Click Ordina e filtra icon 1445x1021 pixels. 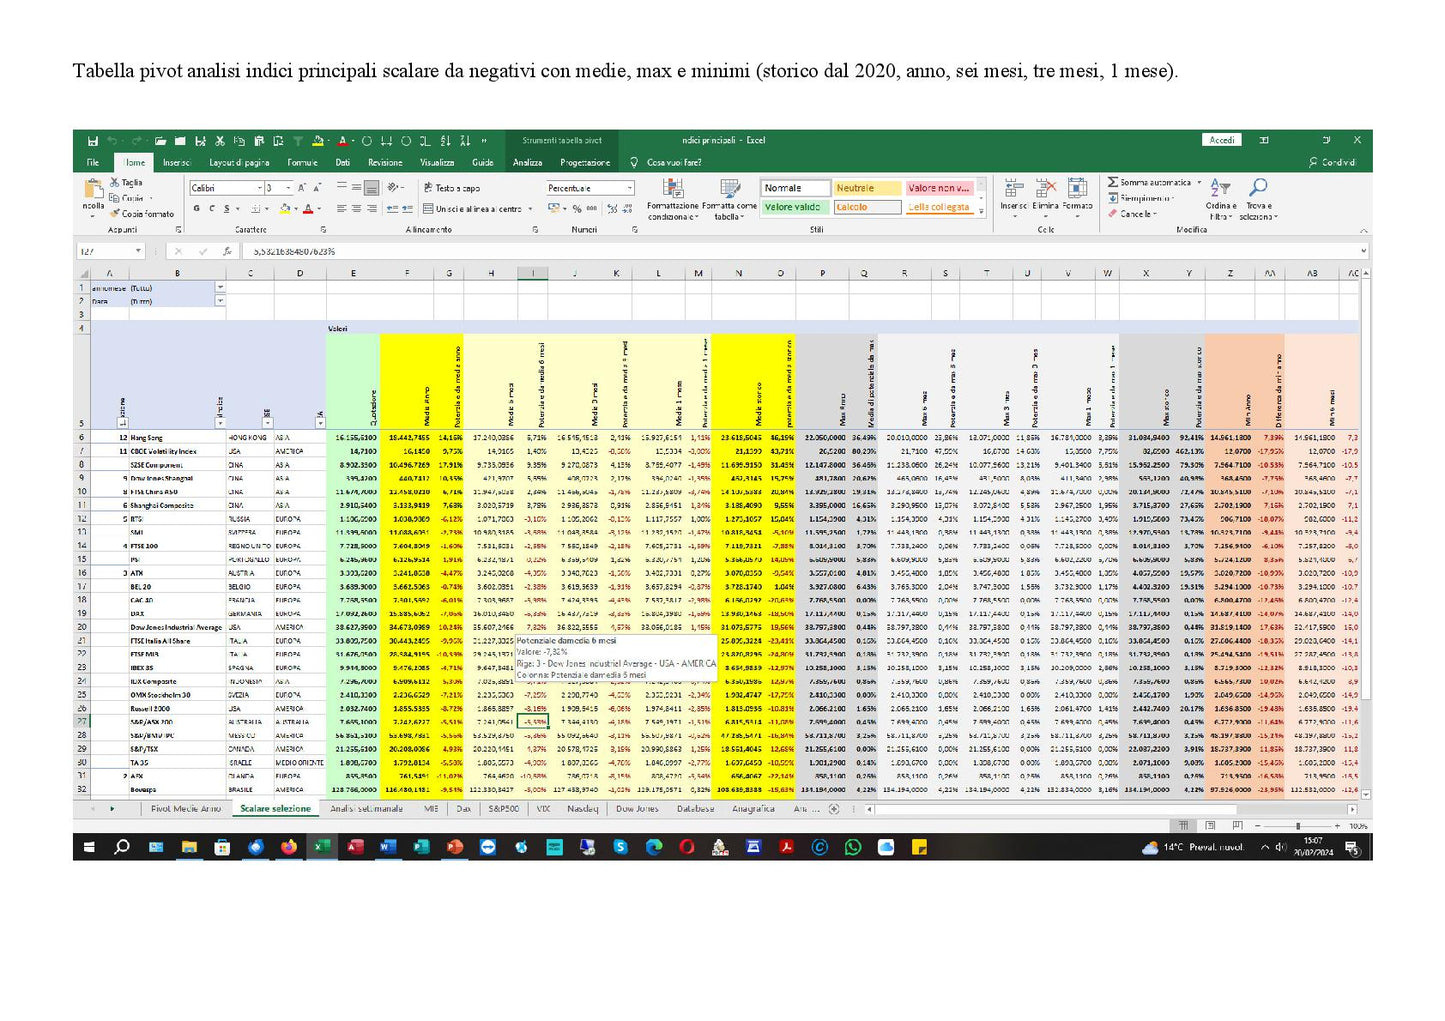click(1220, 187)
